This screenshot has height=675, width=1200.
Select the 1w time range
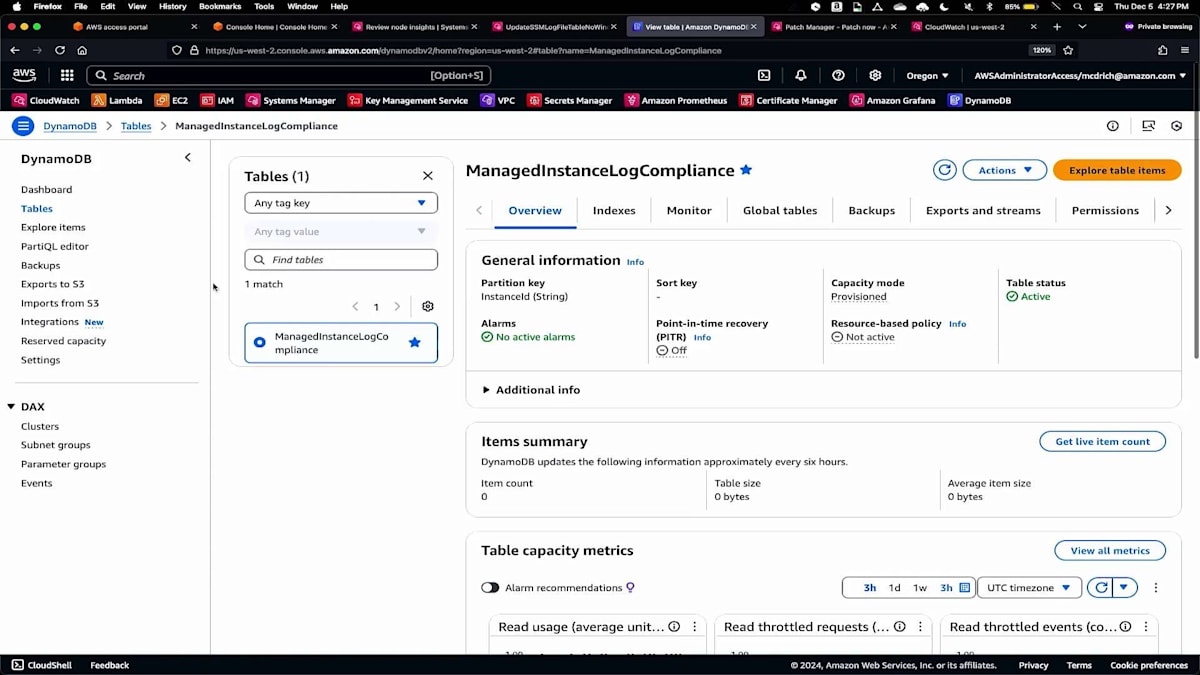[920, 588]
